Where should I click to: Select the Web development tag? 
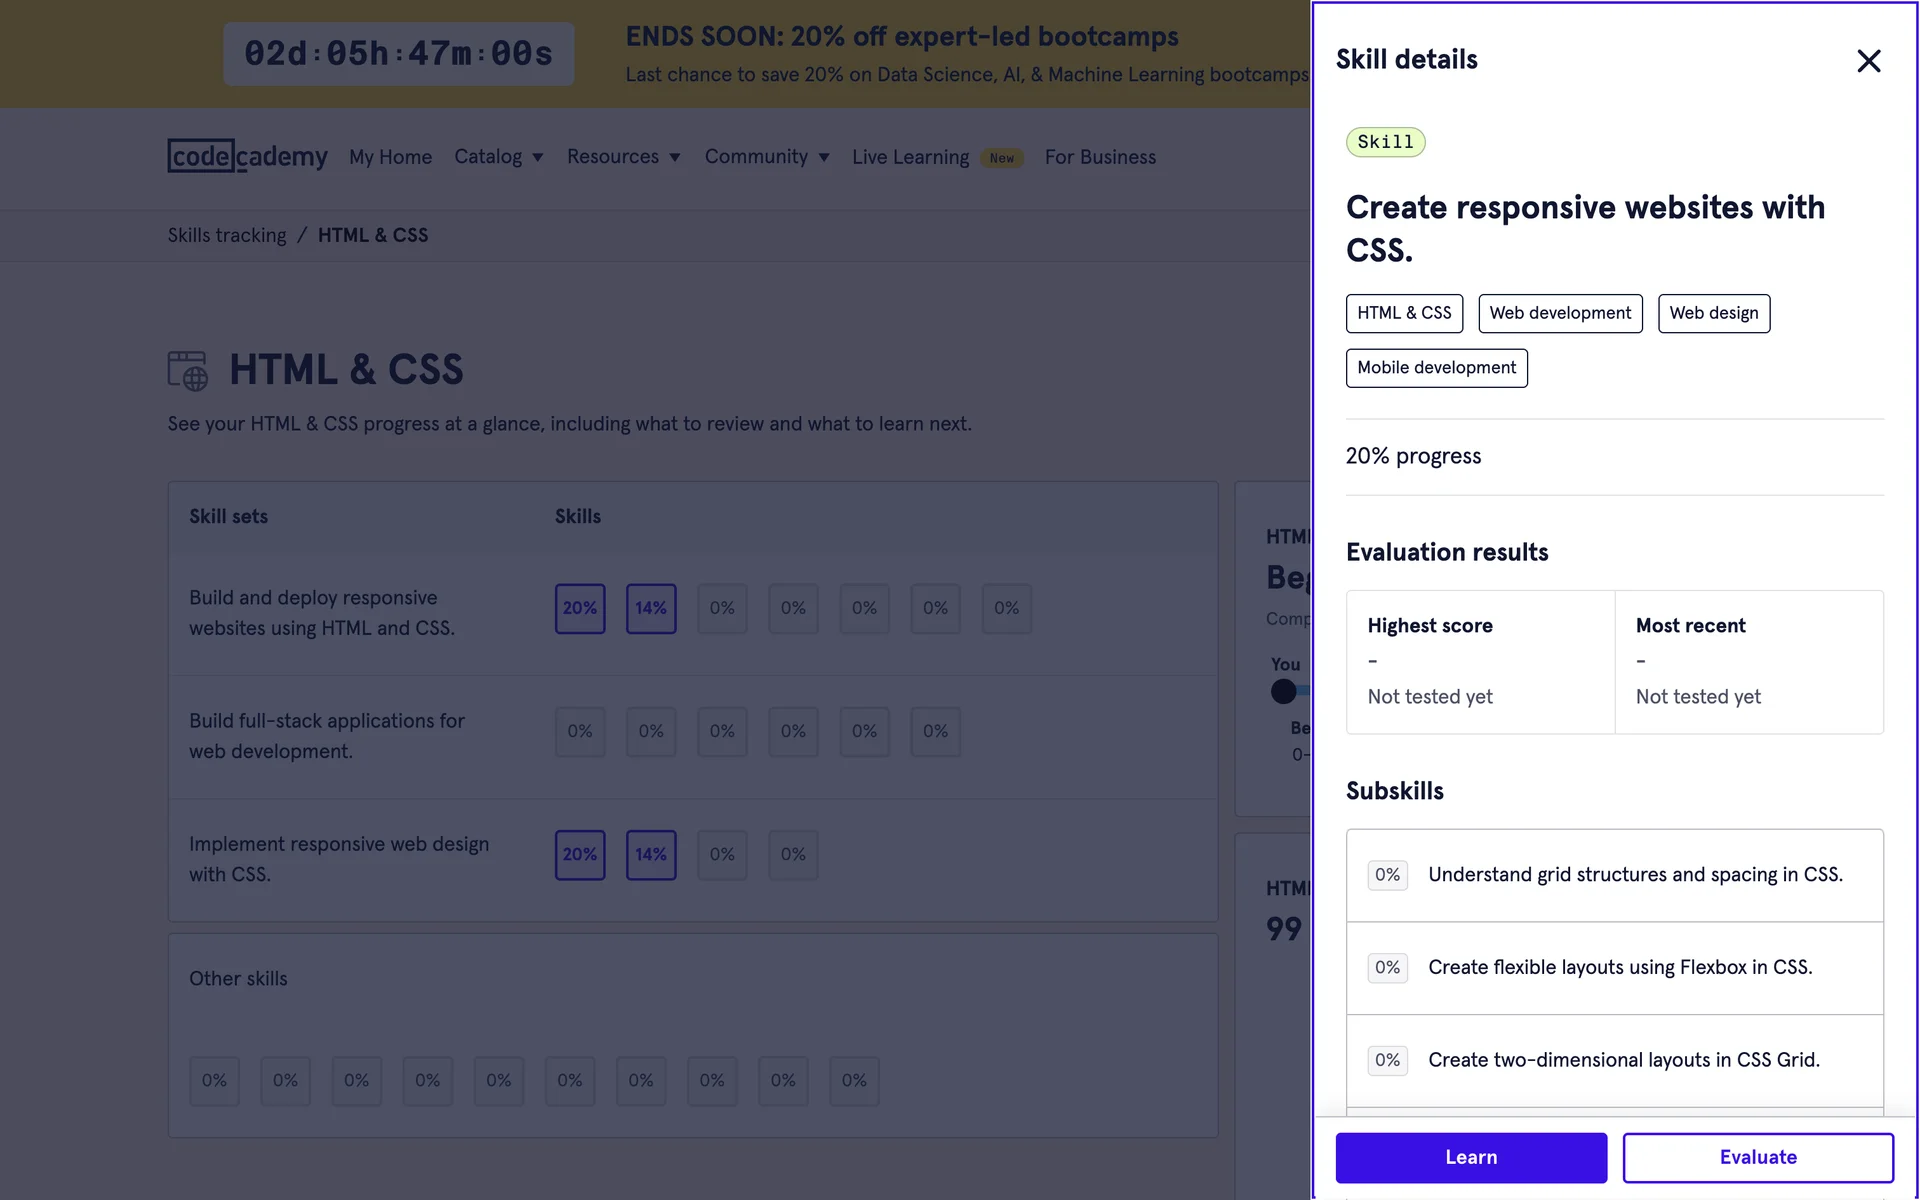[1559, 313]
